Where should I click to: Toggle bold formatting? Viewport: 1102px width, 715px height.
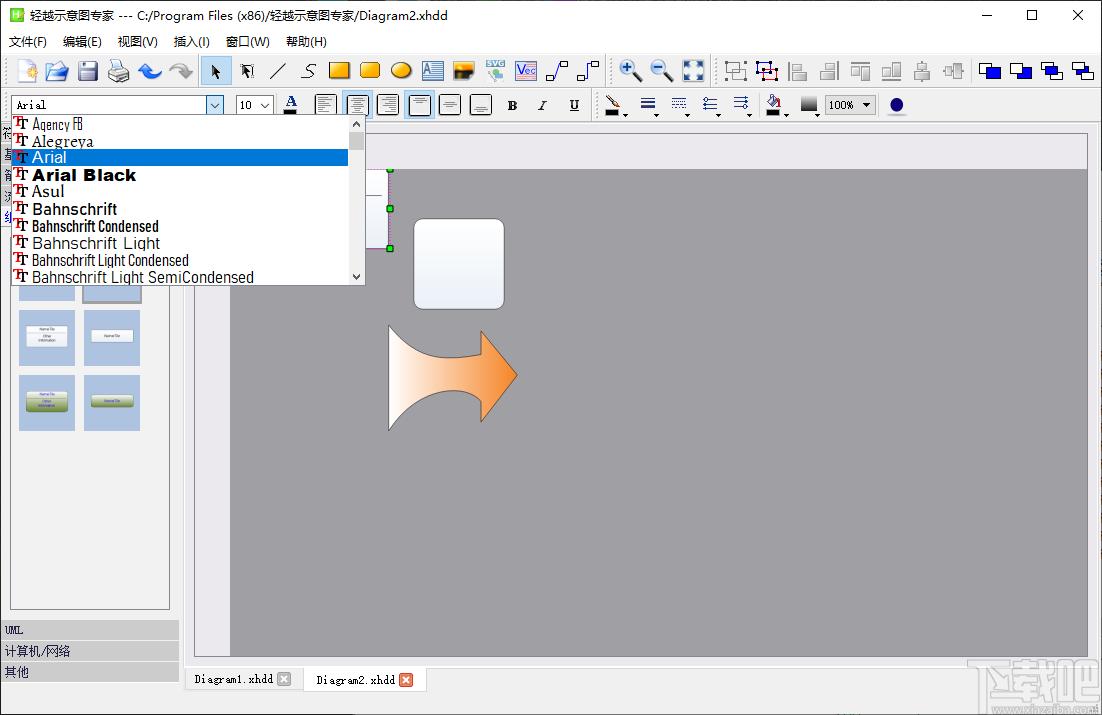point(512,105)
